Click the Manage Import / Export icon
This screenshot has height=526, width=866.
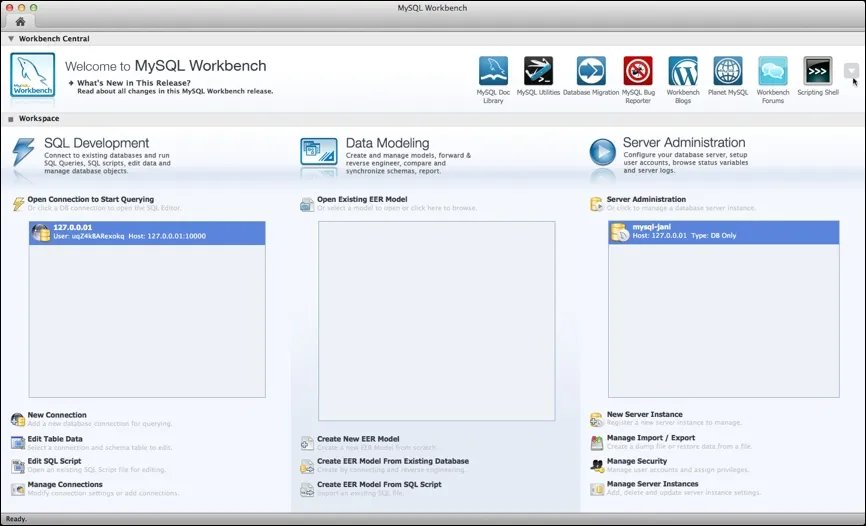coord(596,443)
